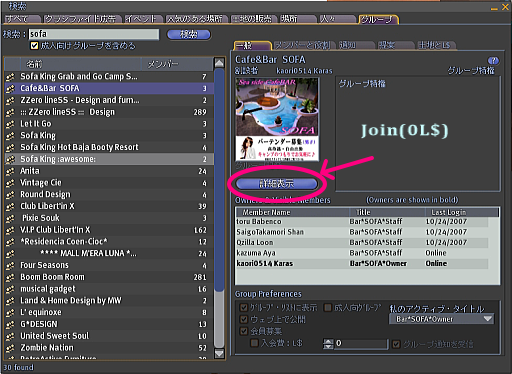Sort results by メンバー column header
The width and height of the screenshot is (512, 374).
click(178, 64)
